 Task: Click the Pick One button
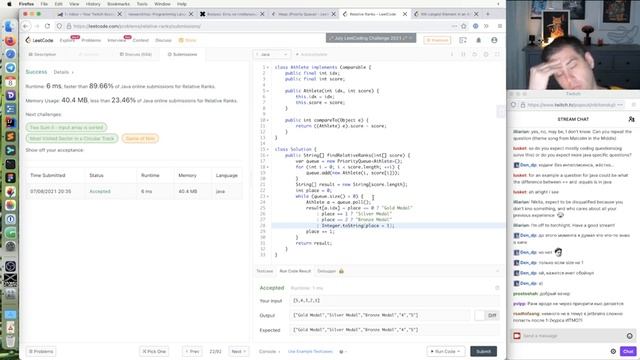point(154,351)
